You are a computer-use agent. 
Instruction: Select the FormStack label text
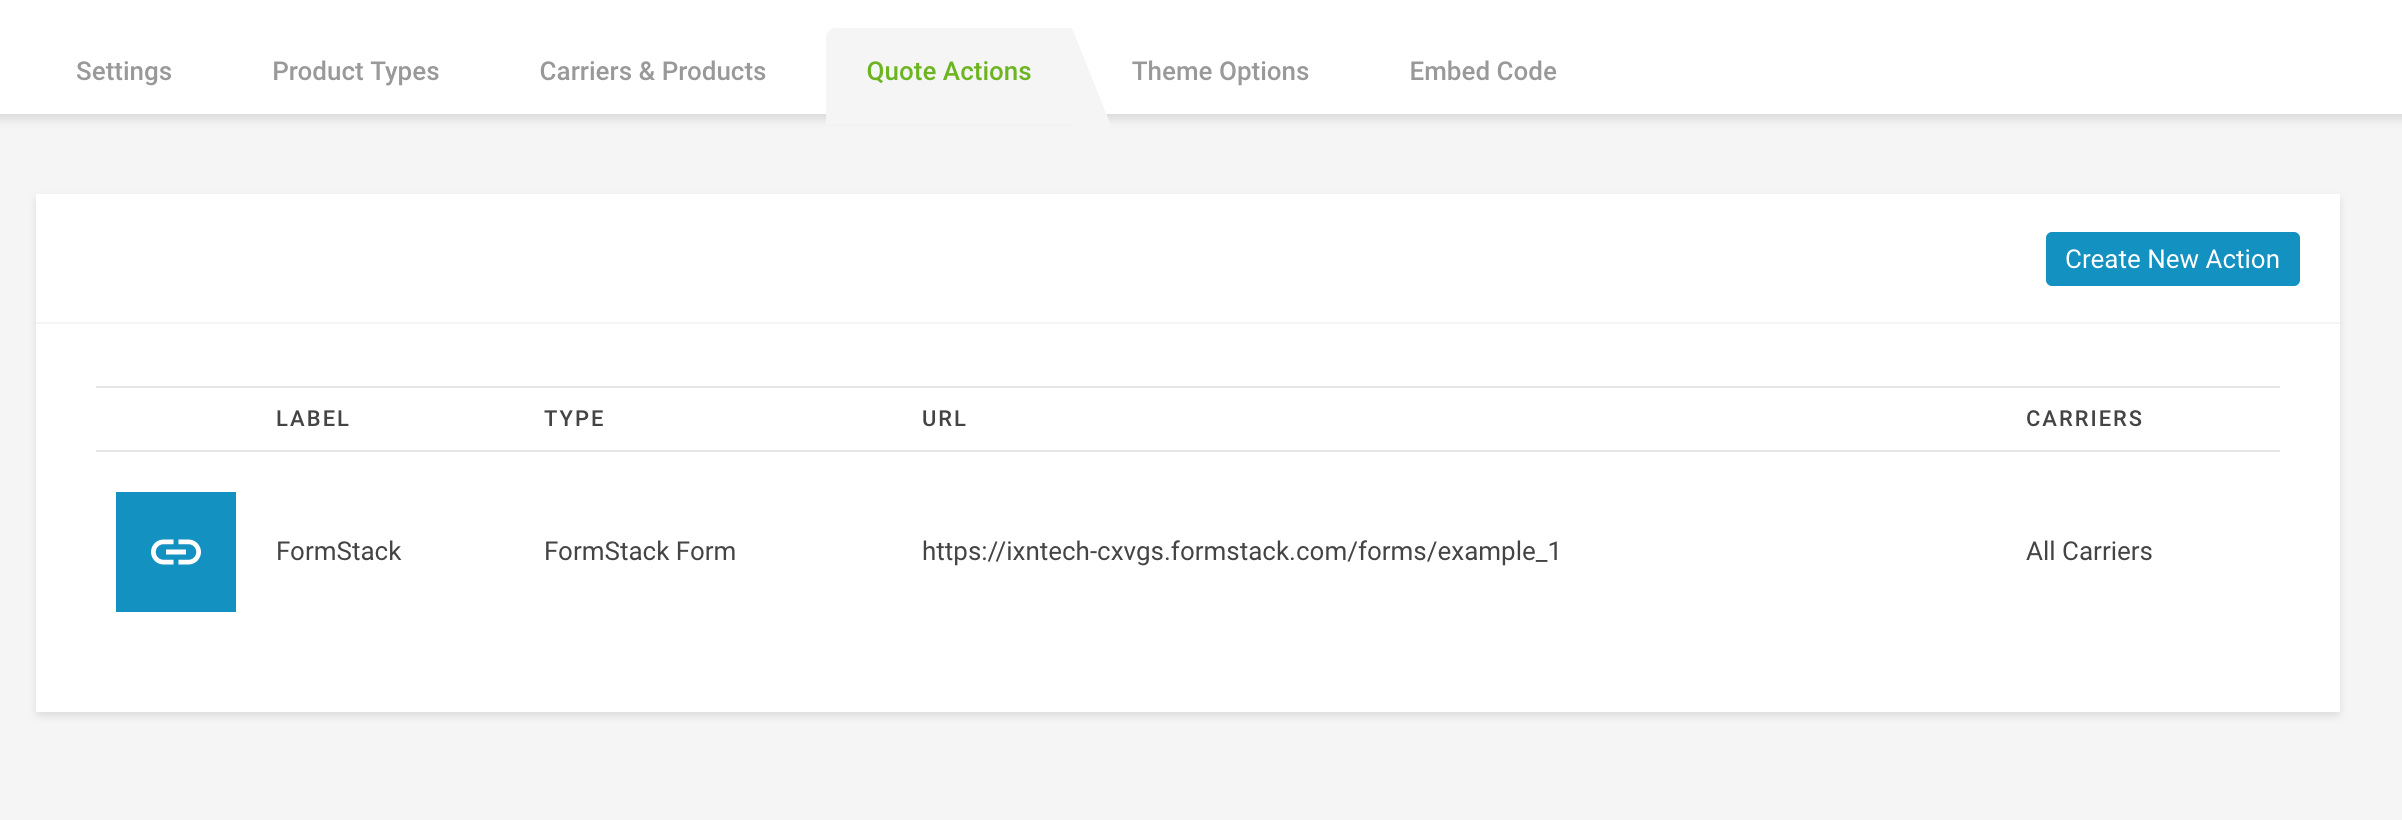[x=338, y=551]
